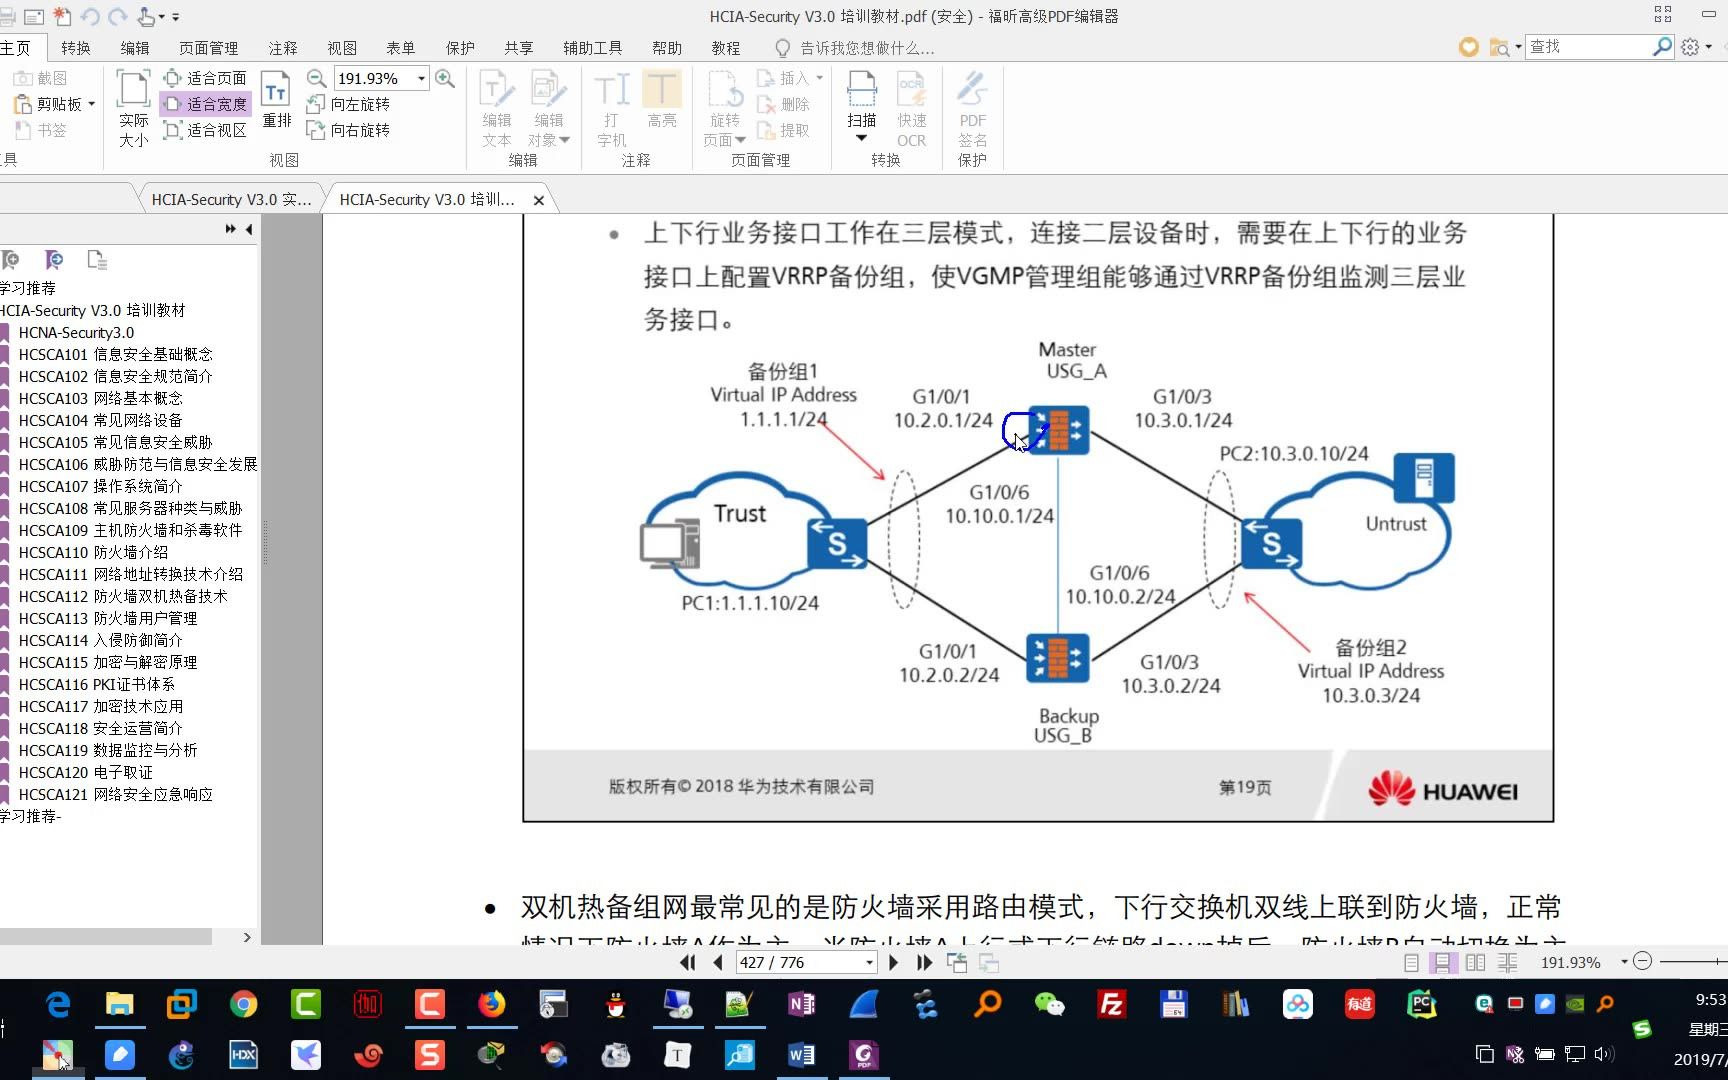Open bookmark 'HCSCA116 PKI证书体系'
This screenshot has height=1080, width=1728.
click(97, 684)
